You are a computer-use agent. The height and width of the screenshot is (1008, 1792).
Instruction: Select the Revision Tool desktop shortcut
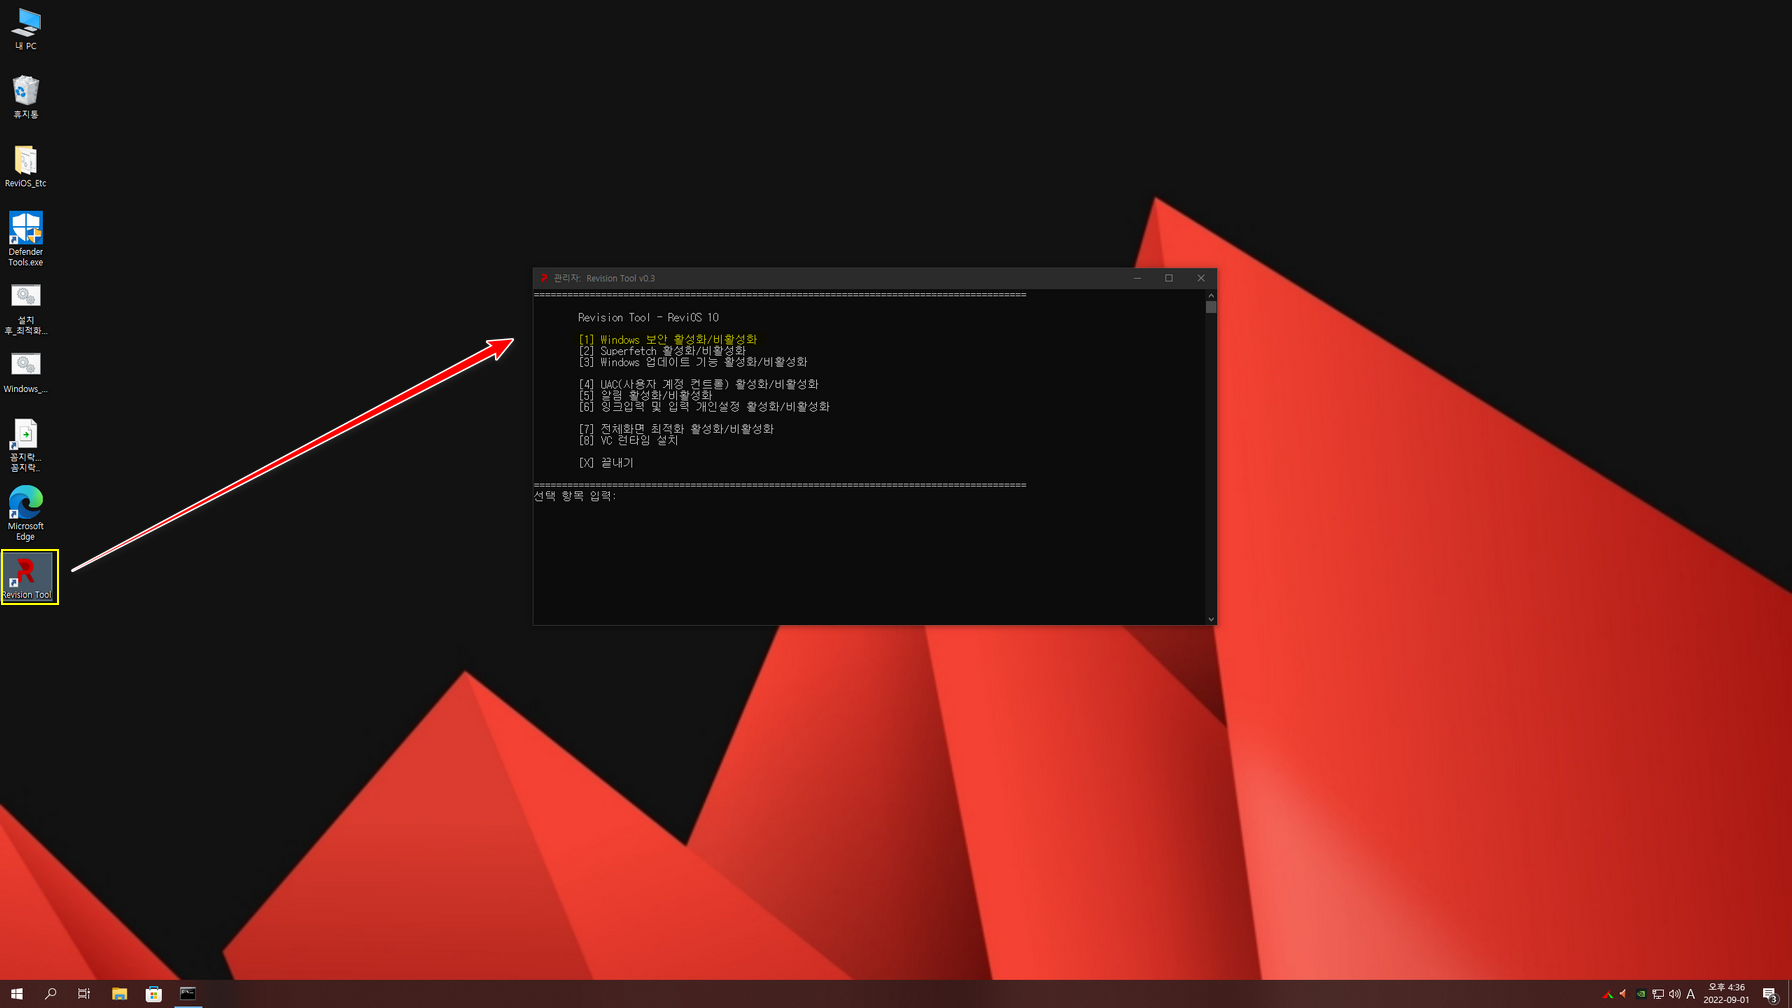click(x=29, y=577)
